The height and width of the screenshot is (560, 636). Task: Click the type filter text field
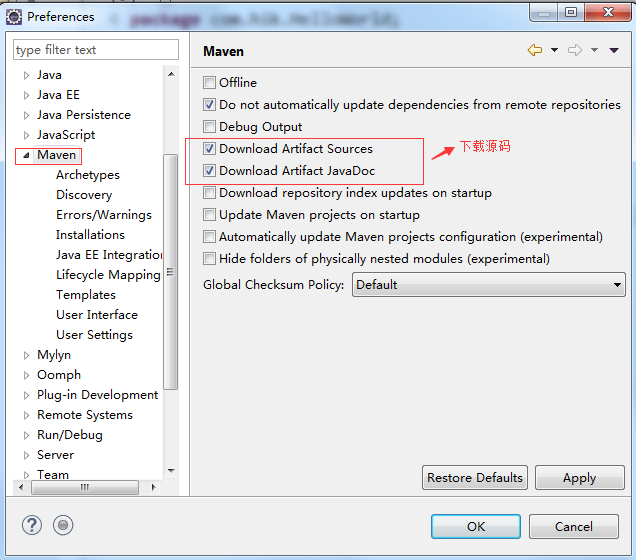96,49
